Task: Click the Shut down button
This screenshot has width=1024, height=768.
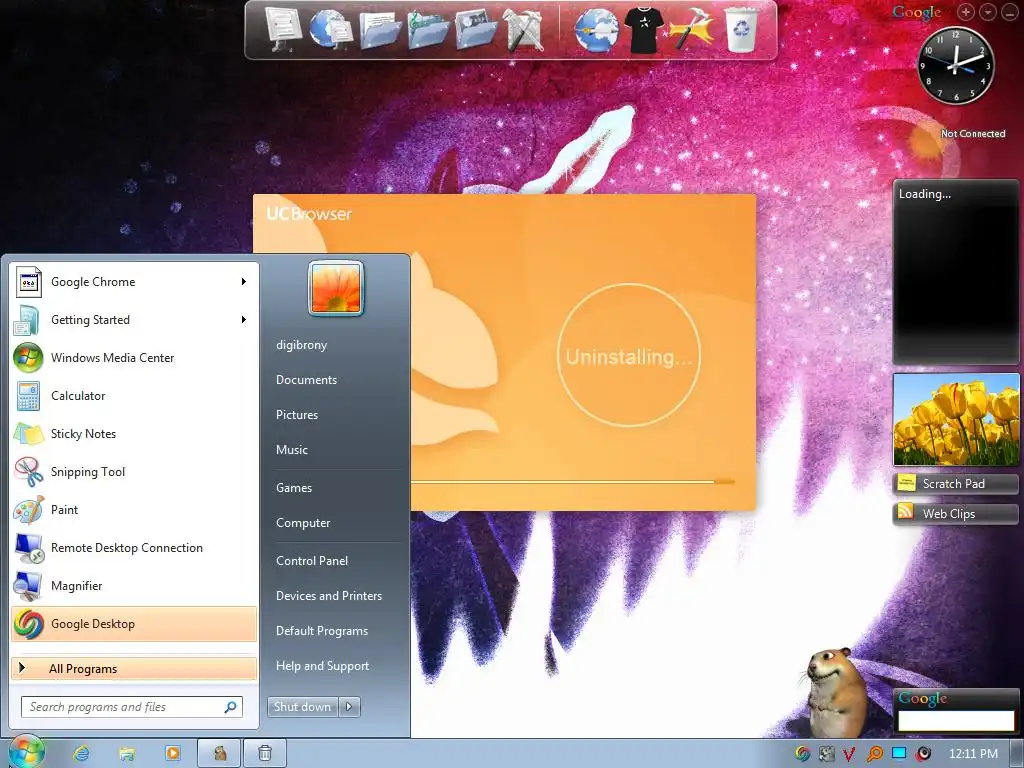Action: tap(302, 707)
